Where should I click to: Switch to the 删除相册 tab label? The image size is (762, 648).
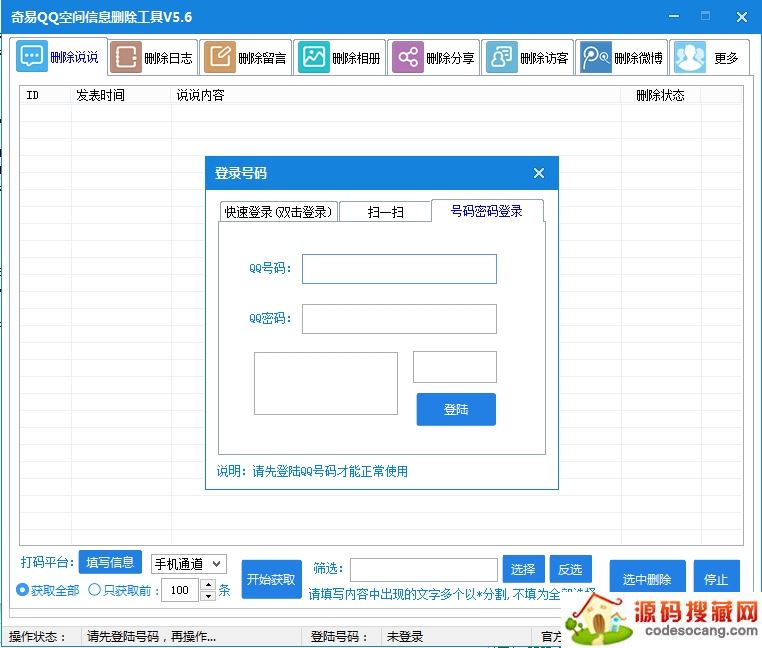coord(356,58)
